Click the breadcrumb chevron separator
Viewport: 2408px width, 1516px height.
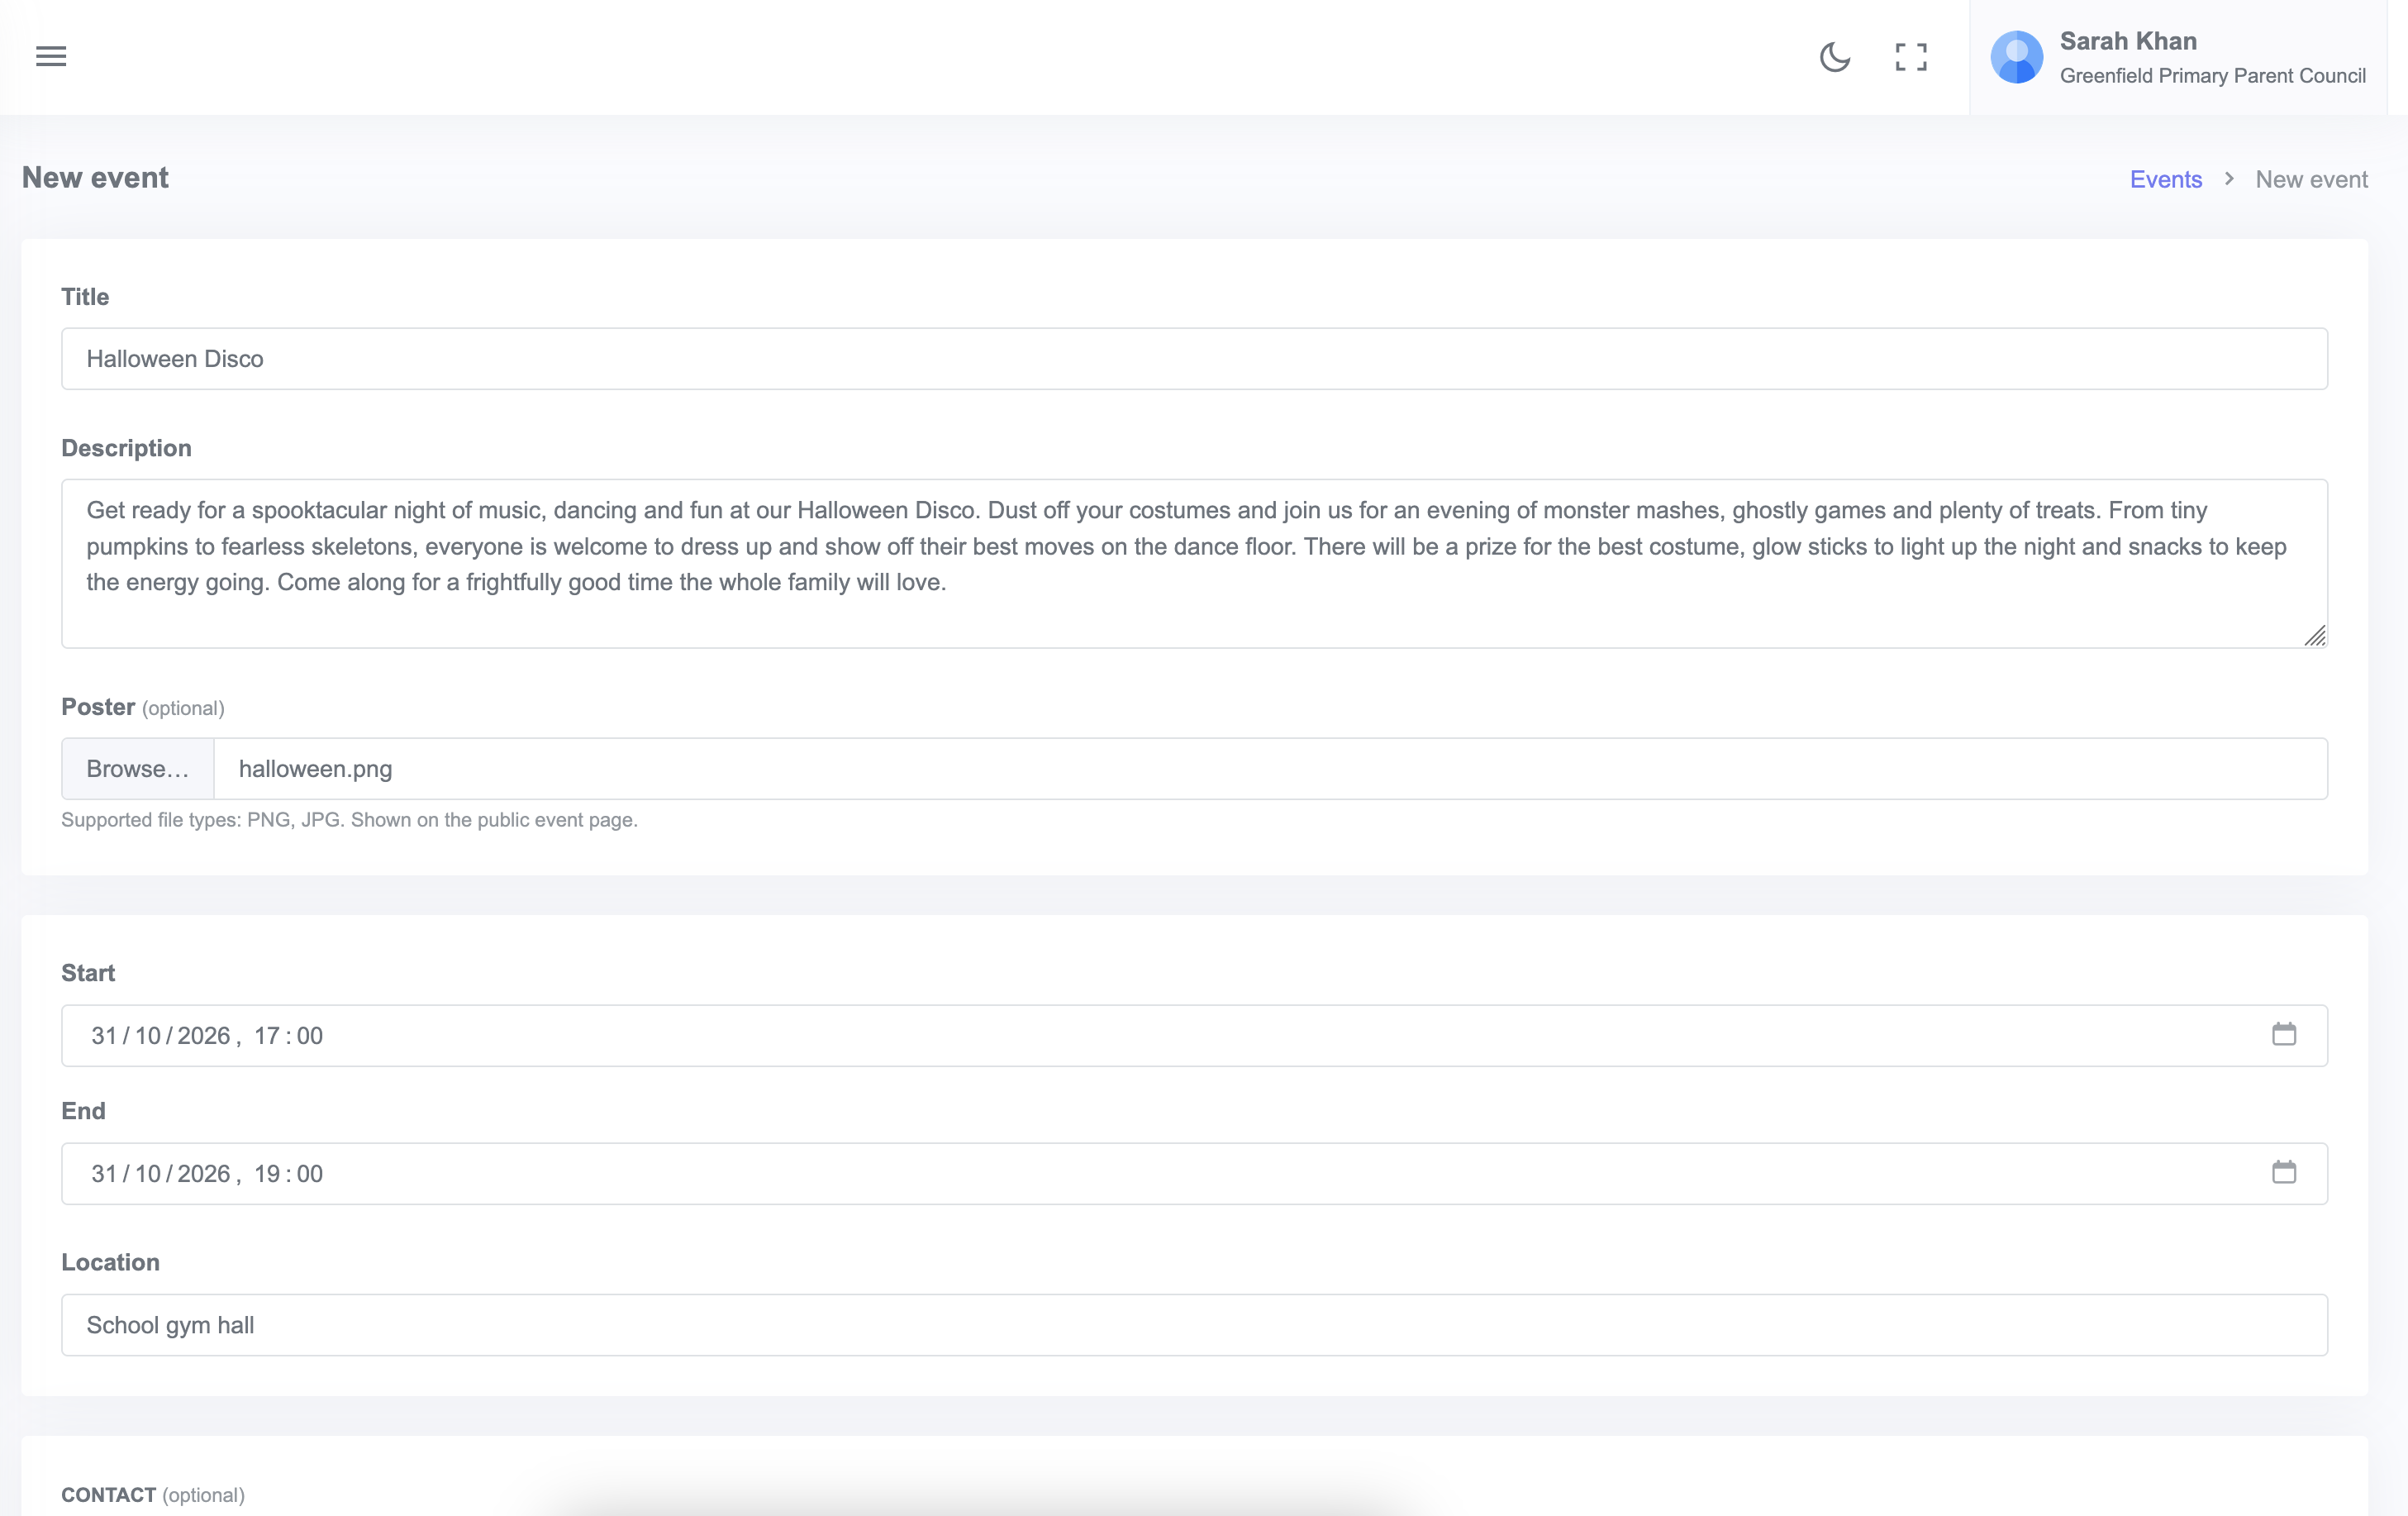point(2229,178)
